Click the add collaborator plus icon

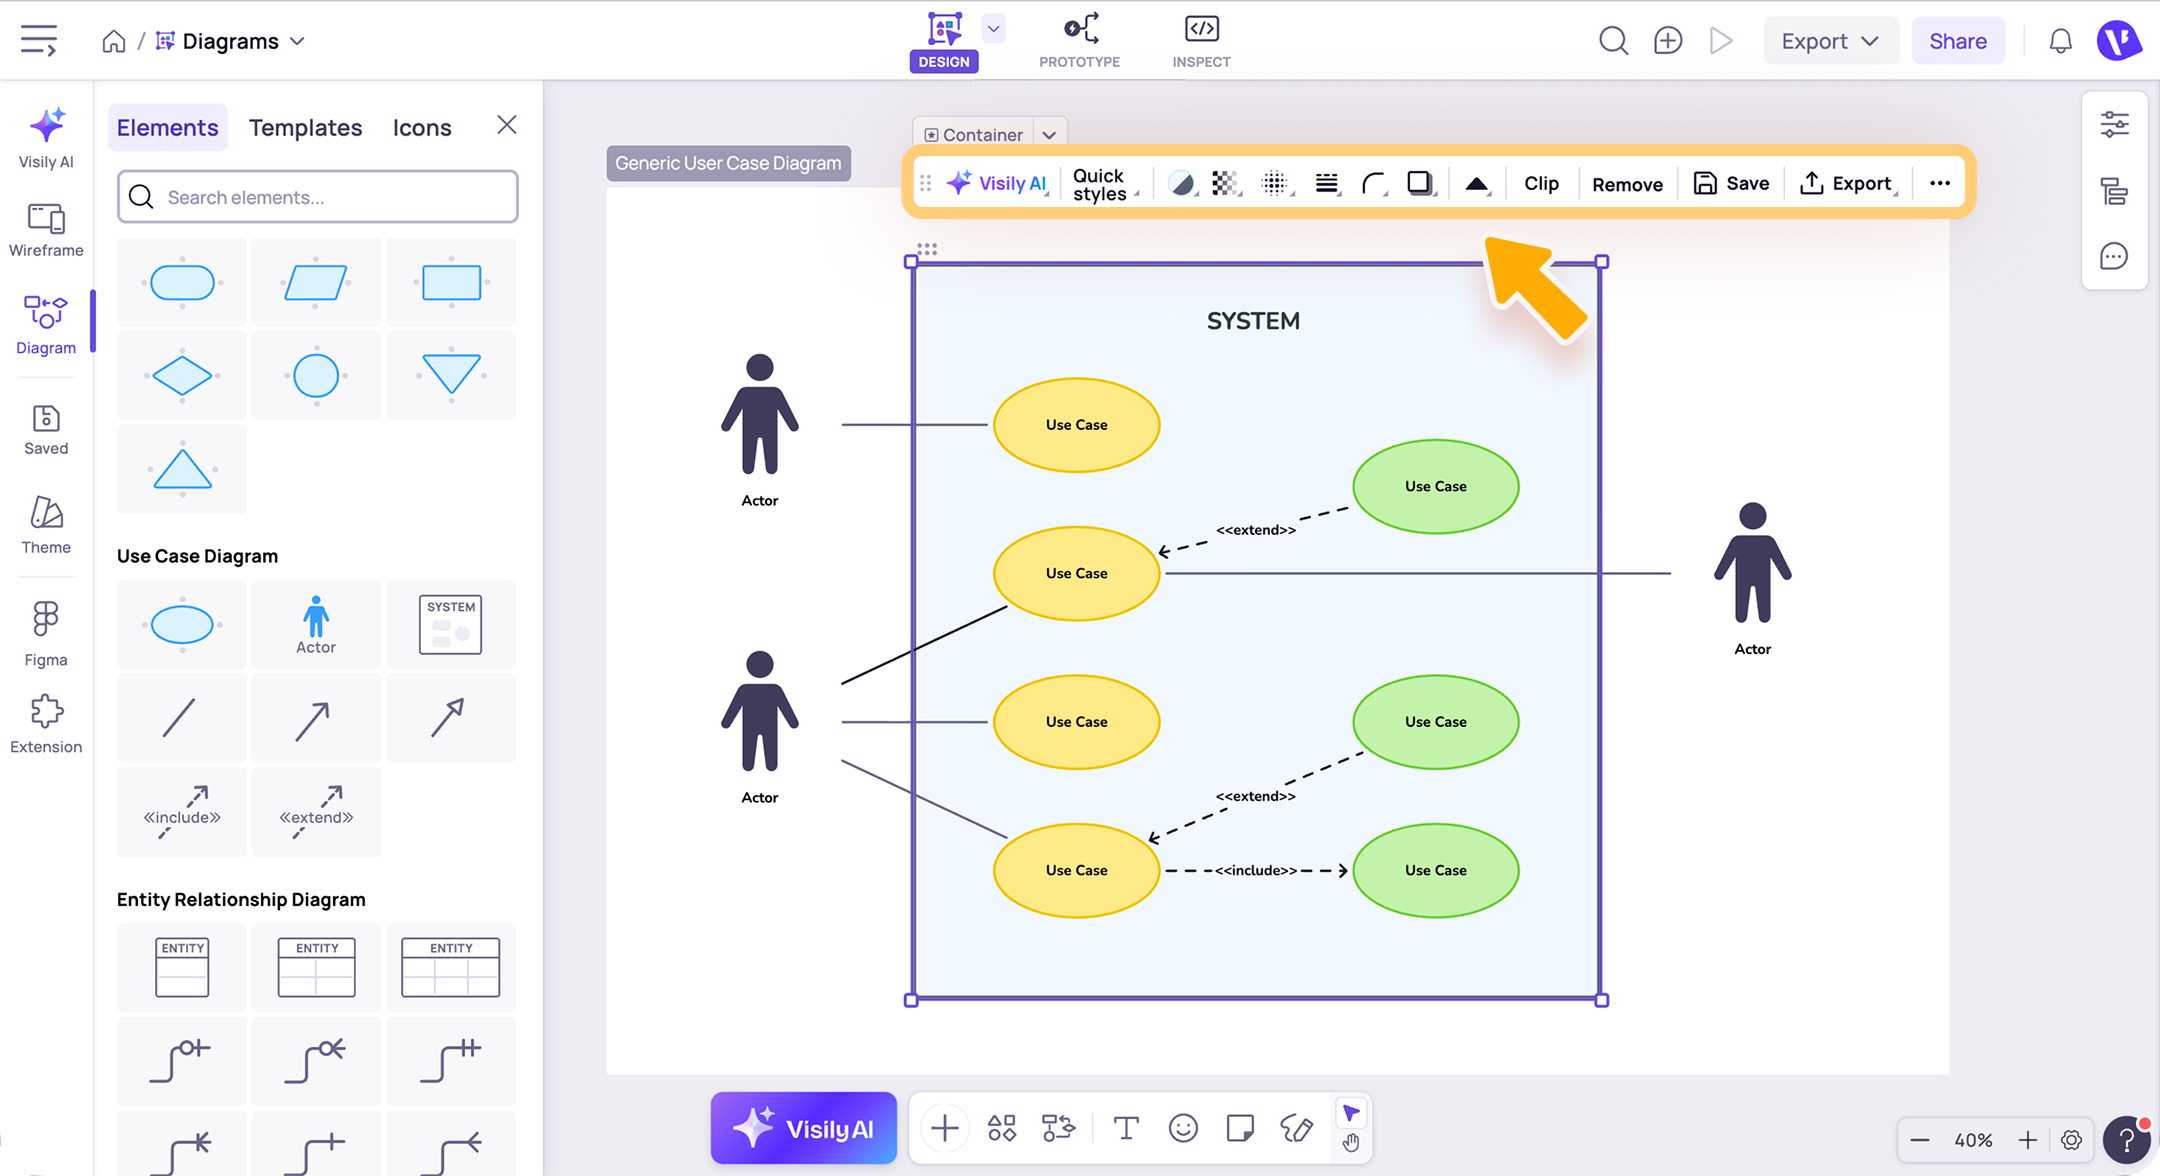[x=1668, y=41]
